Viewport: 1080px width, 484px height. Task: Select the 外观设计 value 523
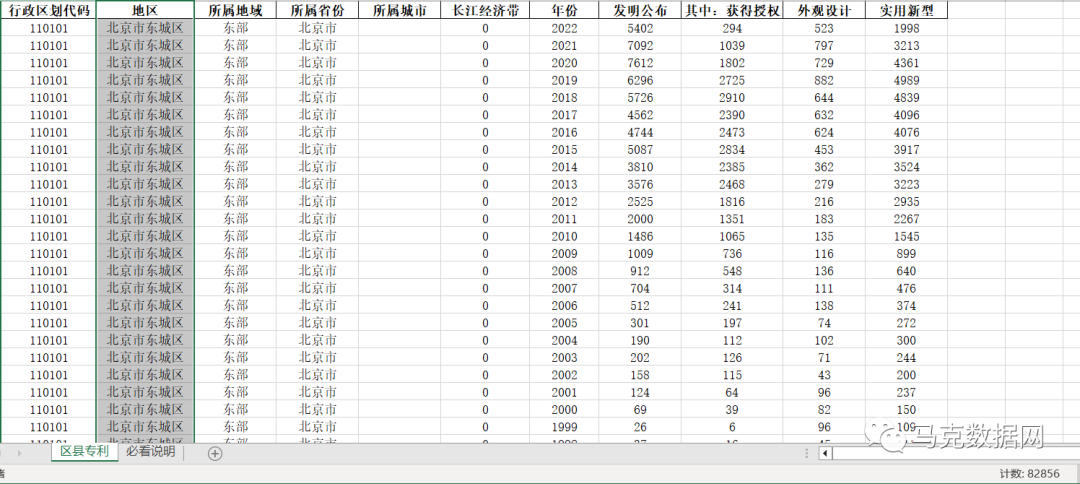pyautogui.click(x=824, y=28)
